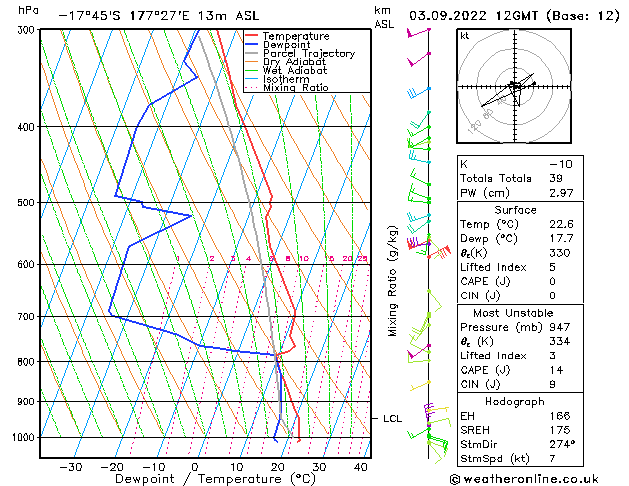Screen dimensions: 629x486
Task: Click the Surface CAPE (J) label
Action: click(485, 281)
